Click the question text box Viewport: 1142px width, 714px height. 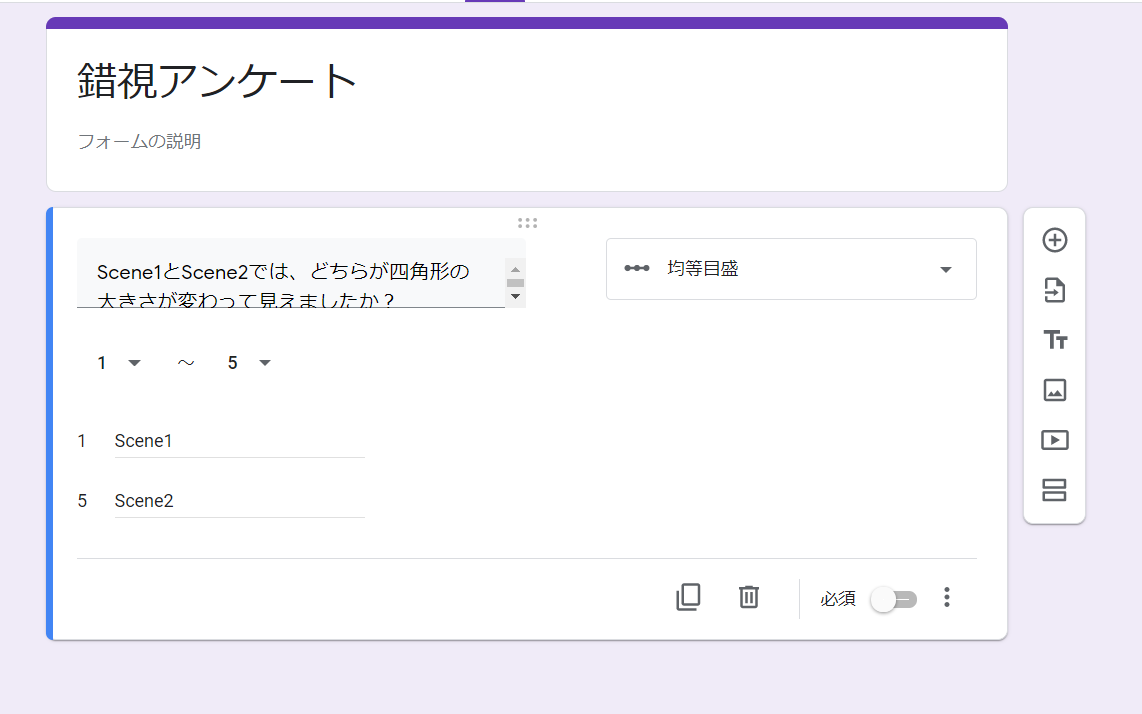[x=290, y=280]
